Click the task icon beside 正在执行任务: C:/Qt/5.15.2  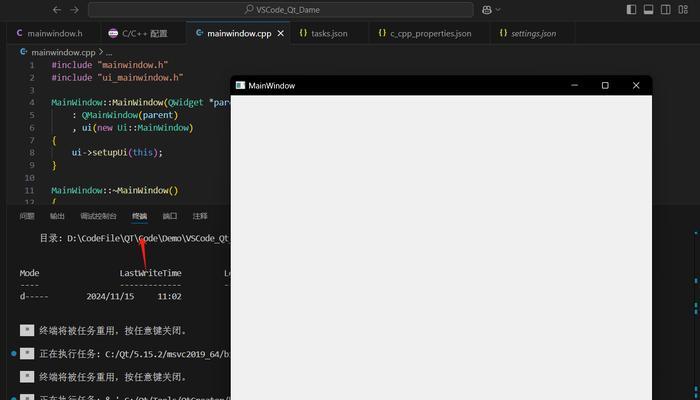pyautogui.click(x=27, y=354)
